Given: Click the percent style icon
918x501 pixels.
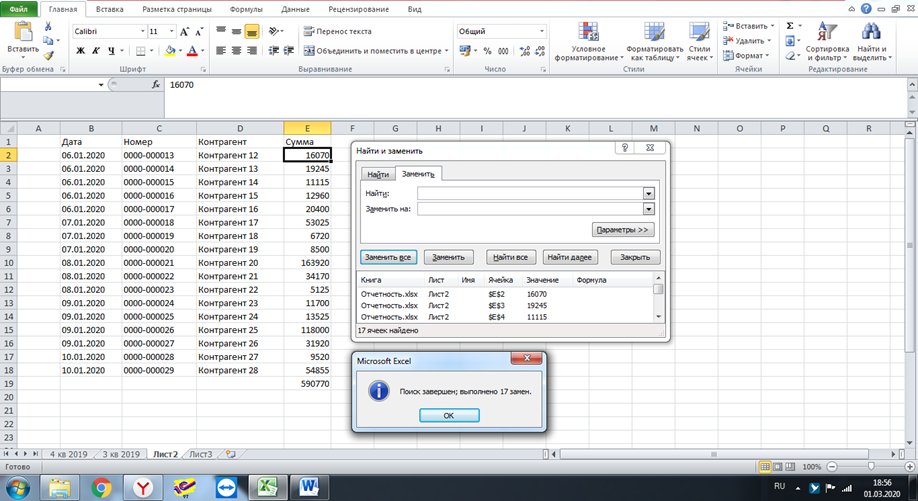Looking at the screenshot, I should pyautogui.click(x=487, y=51).
